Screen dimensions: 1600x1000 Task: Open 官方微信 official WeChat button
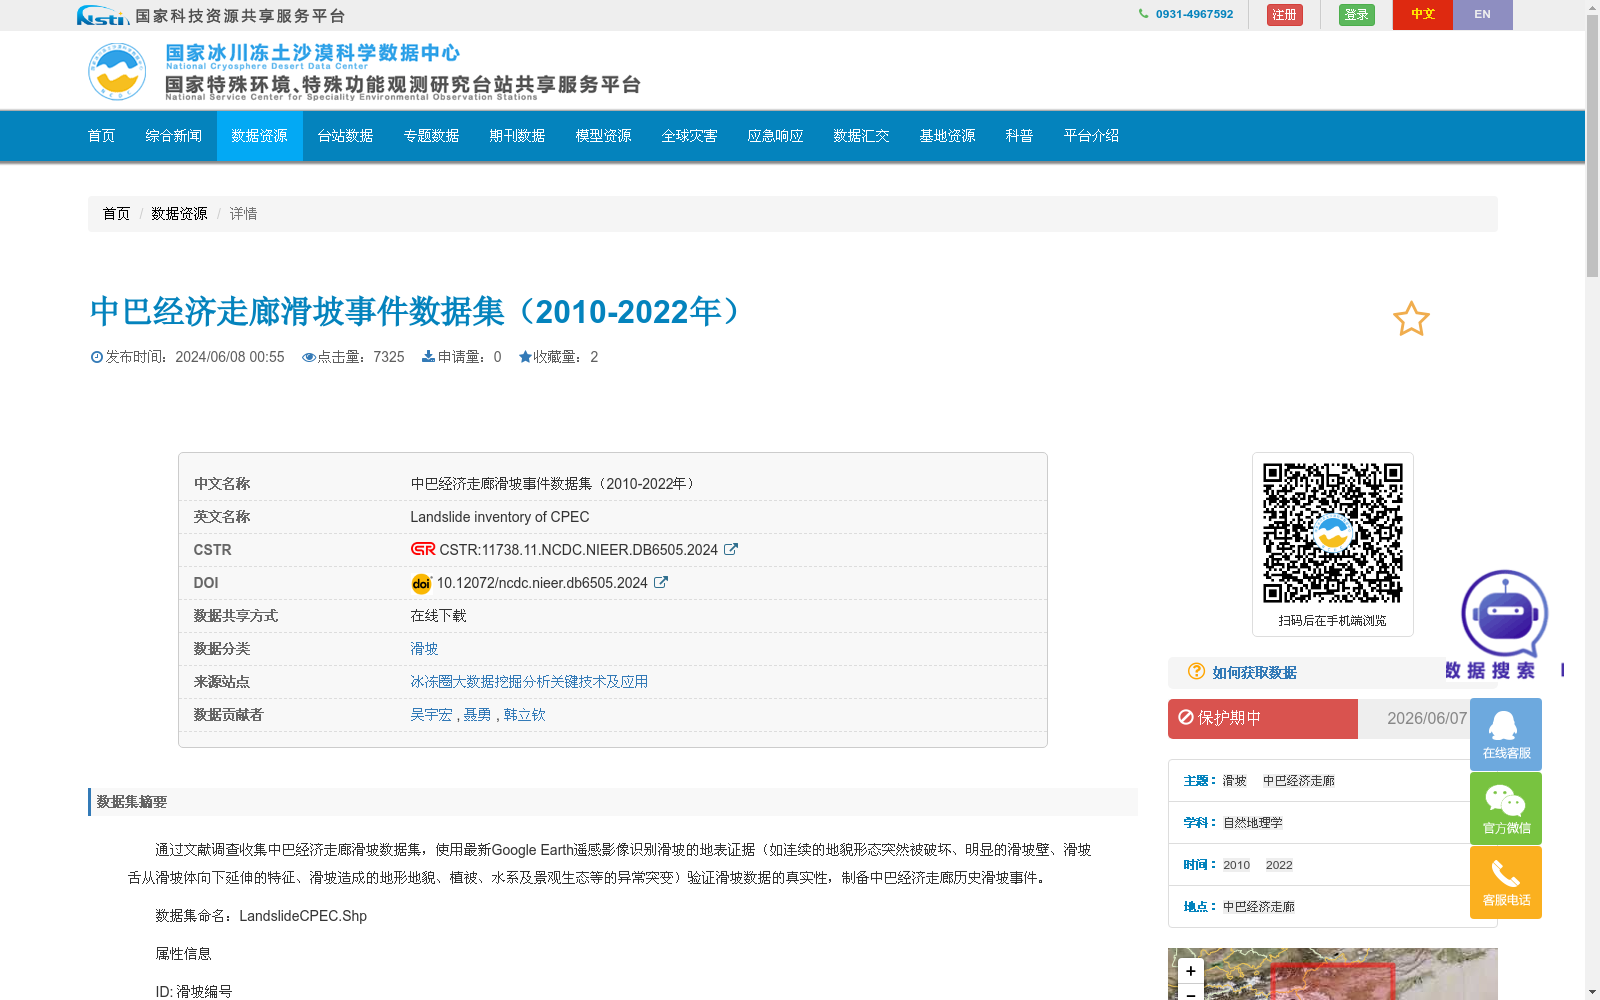tap(1506, 808)
